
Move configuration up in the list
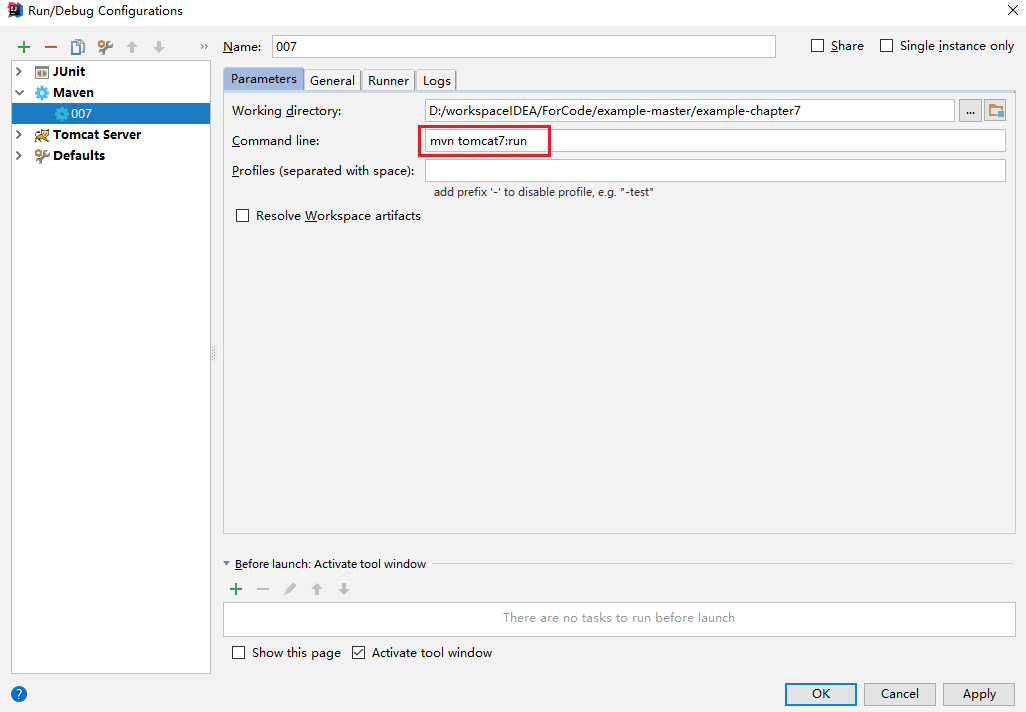131,46
